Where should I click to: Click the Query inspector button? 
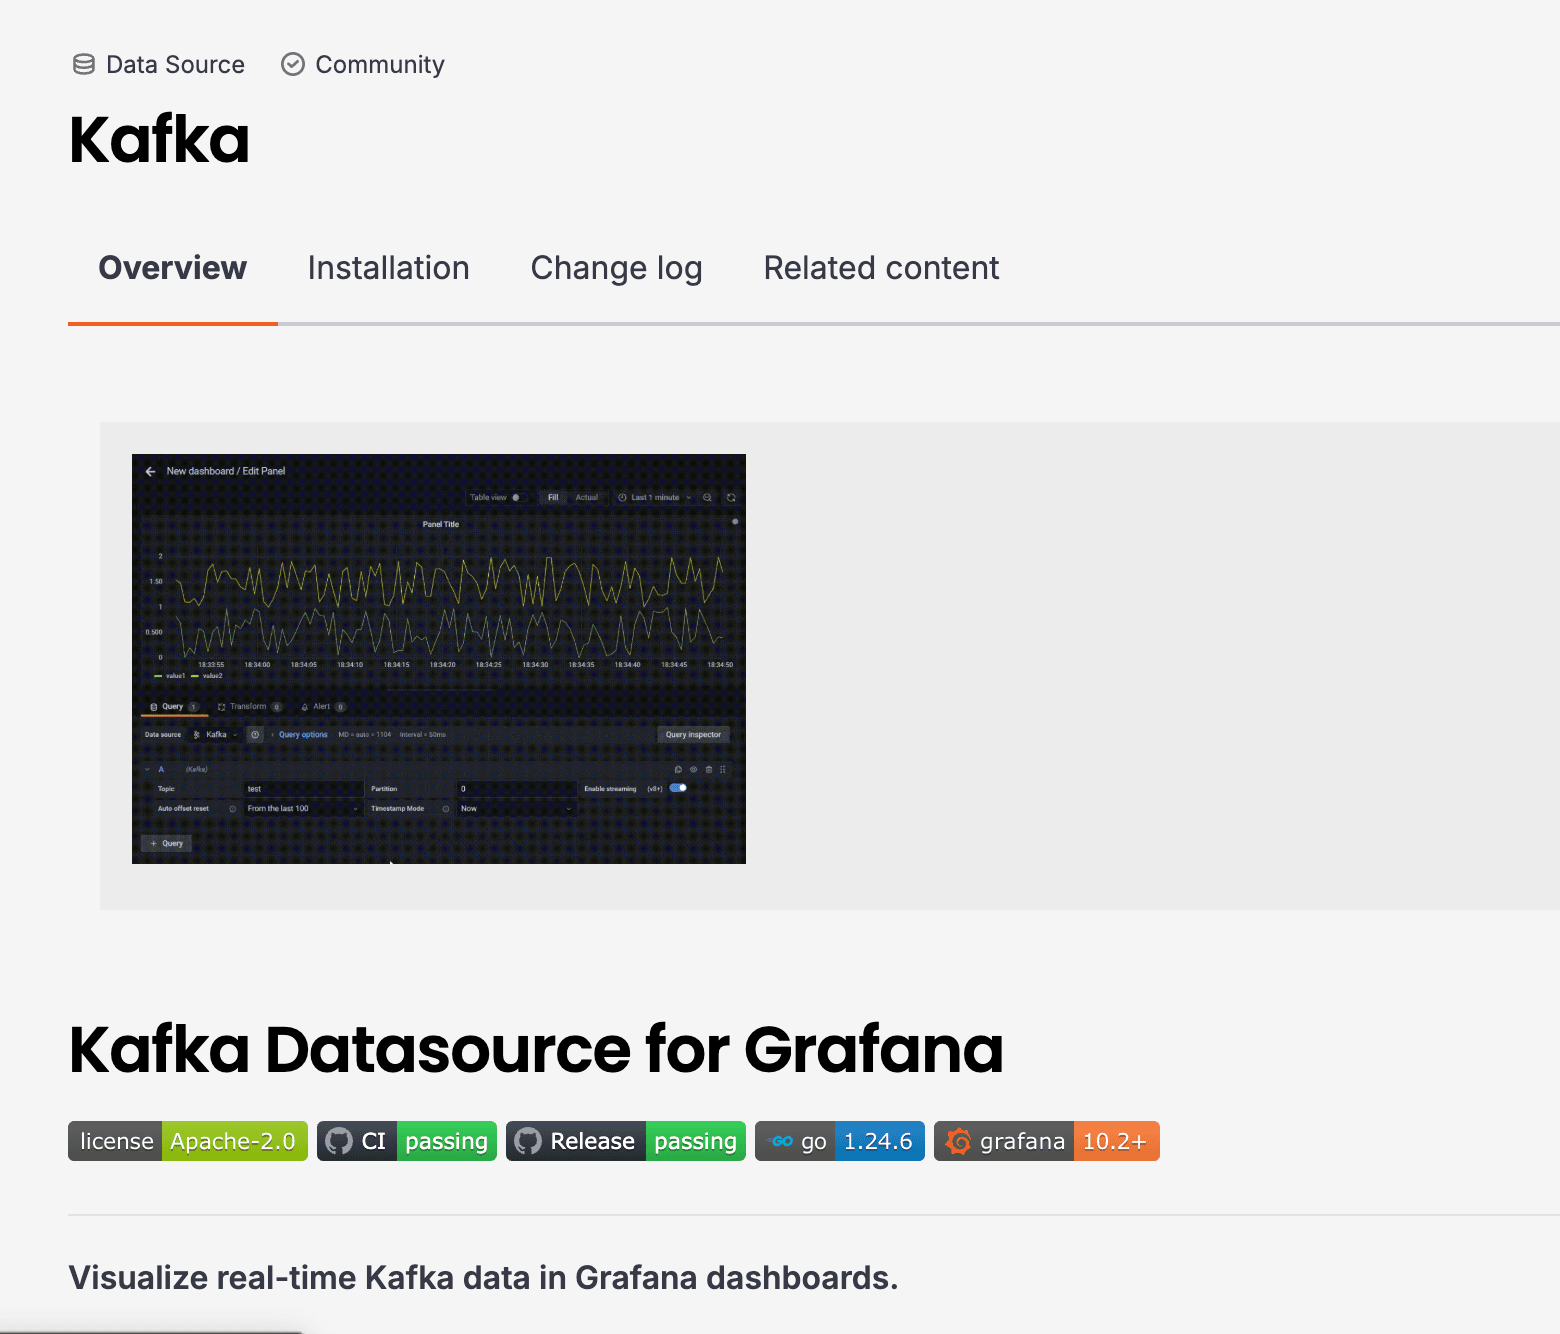click(693, 734)
